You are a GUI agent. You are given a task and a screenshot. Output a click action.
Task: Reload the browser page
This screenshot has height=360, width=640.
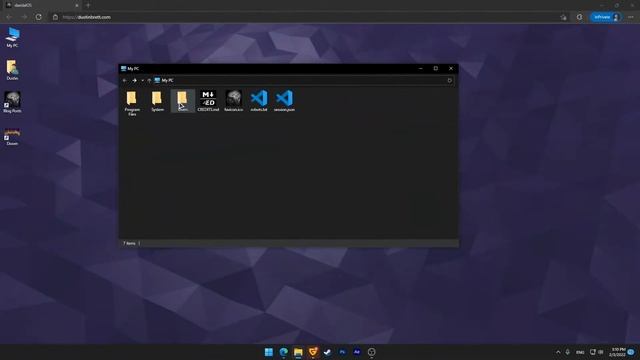pyautogui.click(x=38, y=17)
